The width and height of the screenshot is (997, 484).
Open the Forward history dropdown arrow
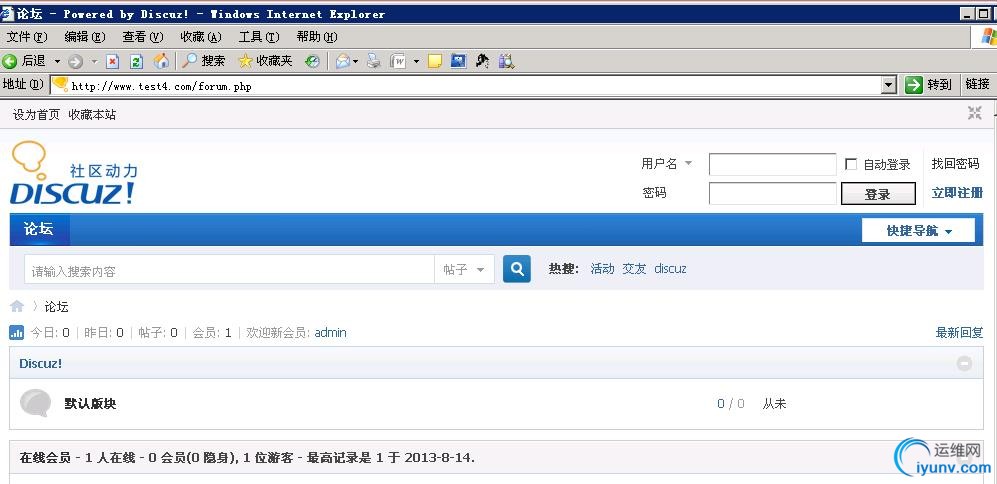click(x=94, y=62)
